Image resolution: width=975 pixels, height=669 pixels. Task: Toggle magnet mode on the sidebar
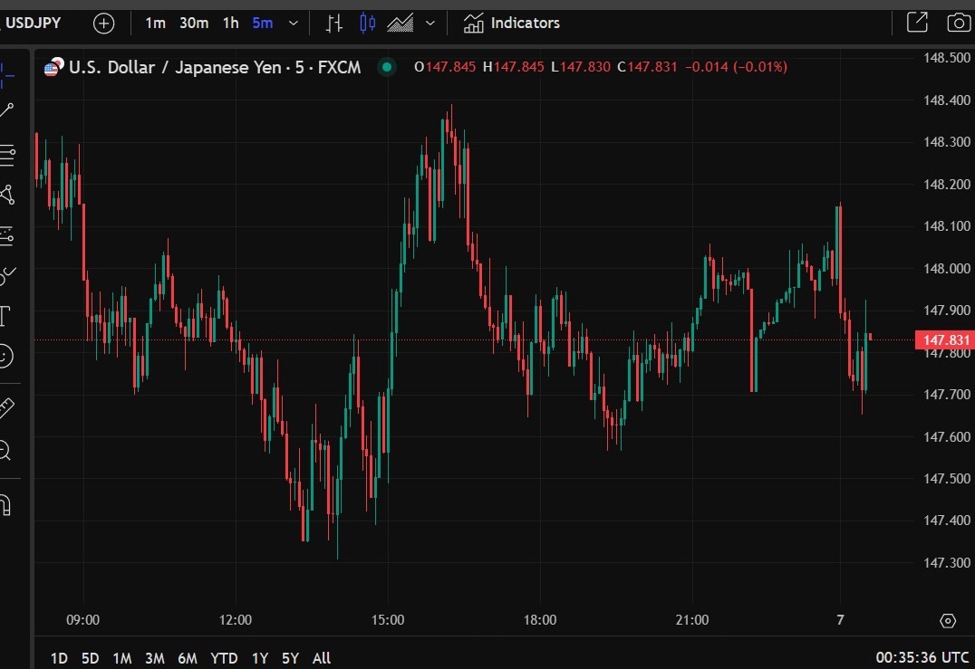(x=5, y=504)
